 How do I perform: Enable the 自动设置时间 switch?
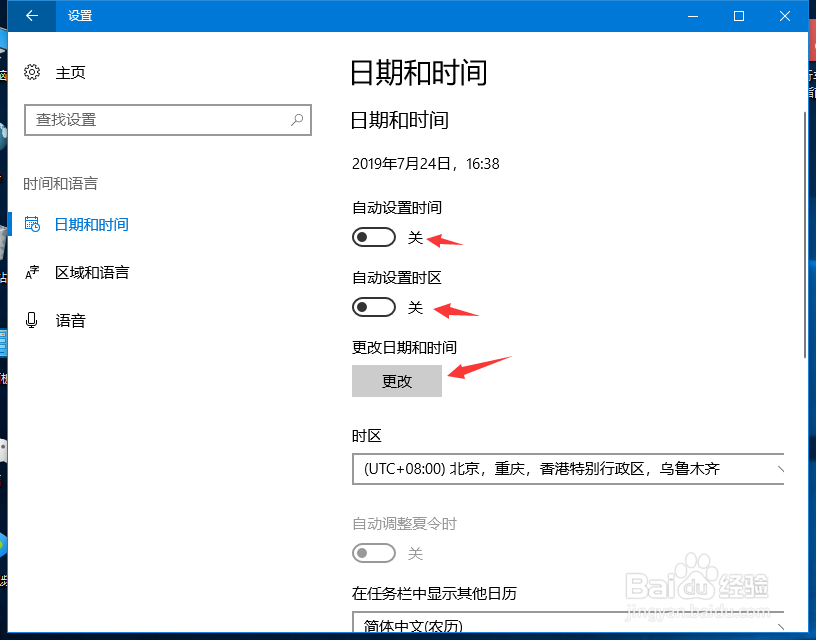(x=374, y=237)
